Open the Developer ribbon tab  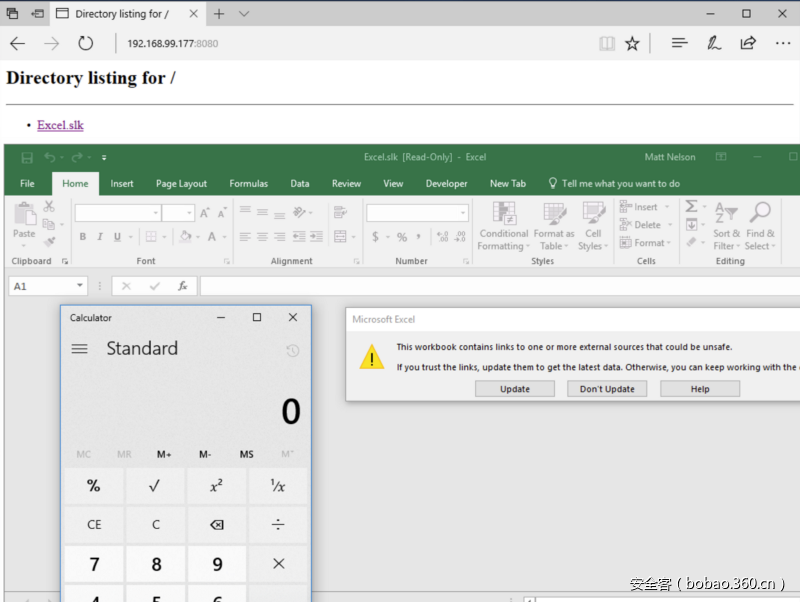pos(446,184)
